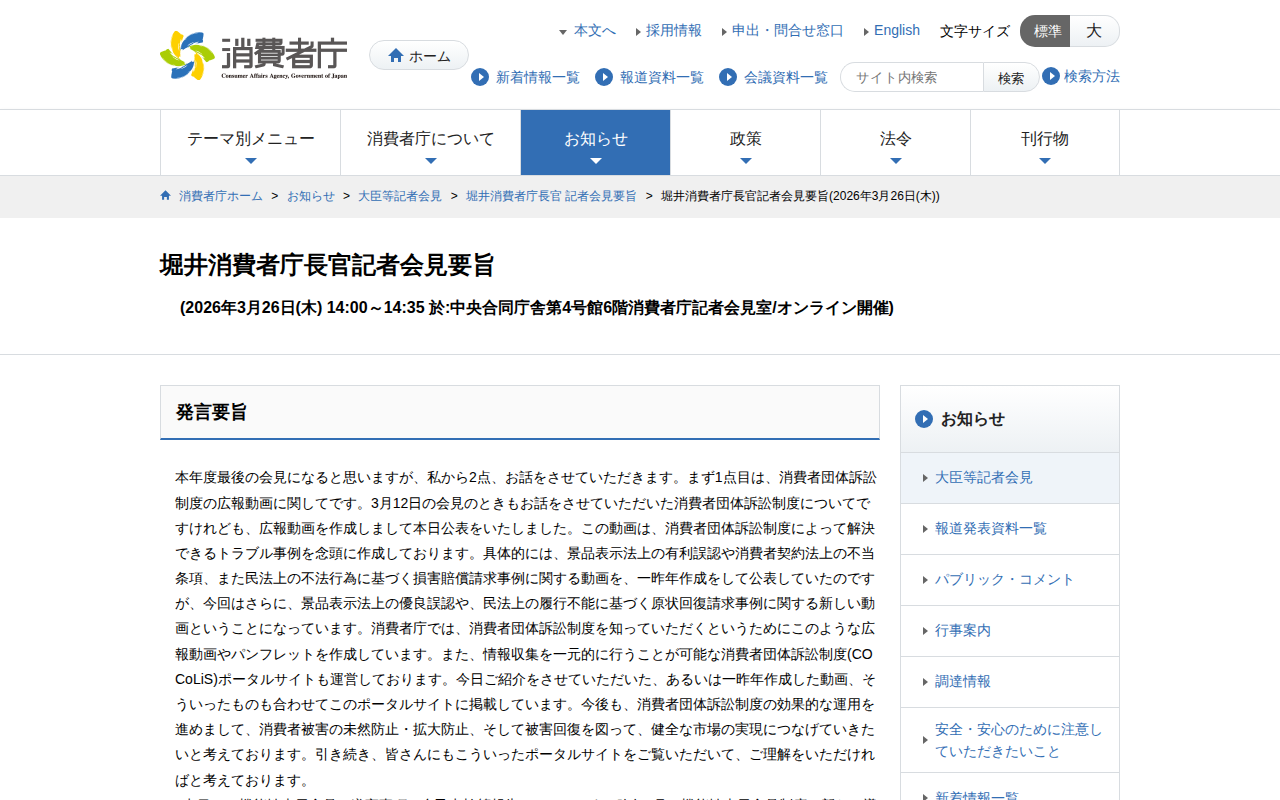Click the サイト内検索 search field

coord(912,78)
